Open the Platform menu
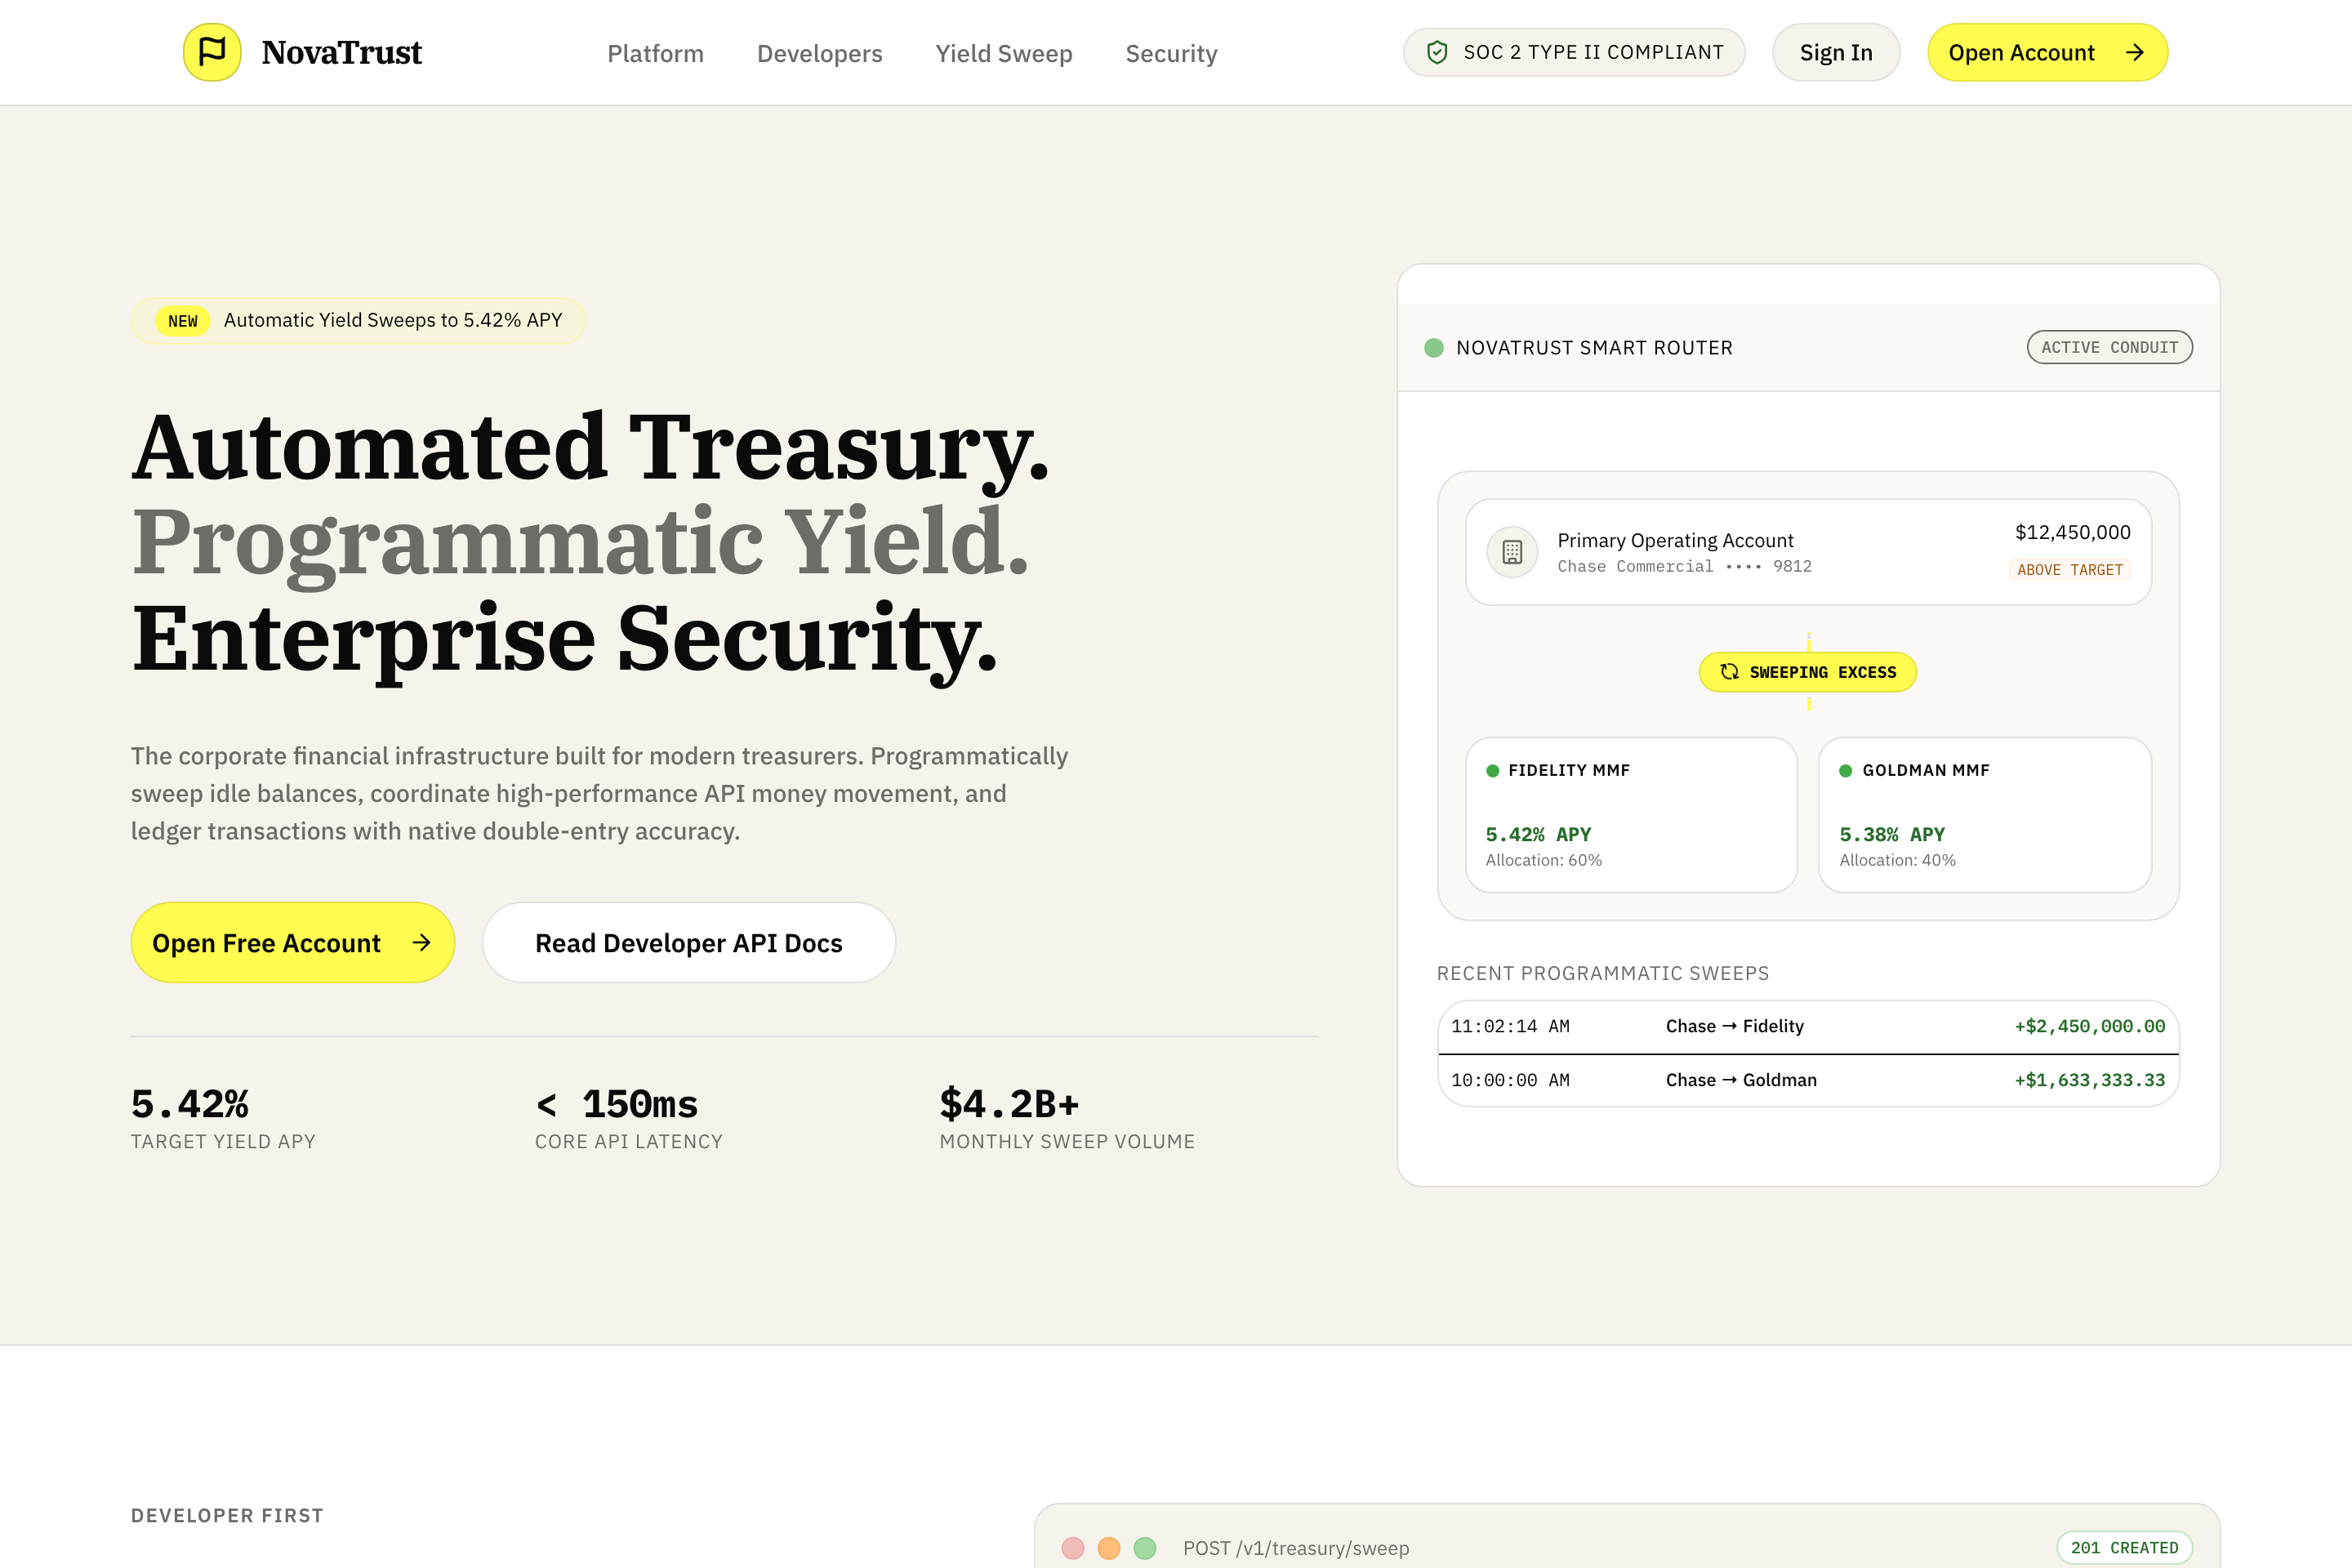The image size is (2352, 1568). click(655, 53)
